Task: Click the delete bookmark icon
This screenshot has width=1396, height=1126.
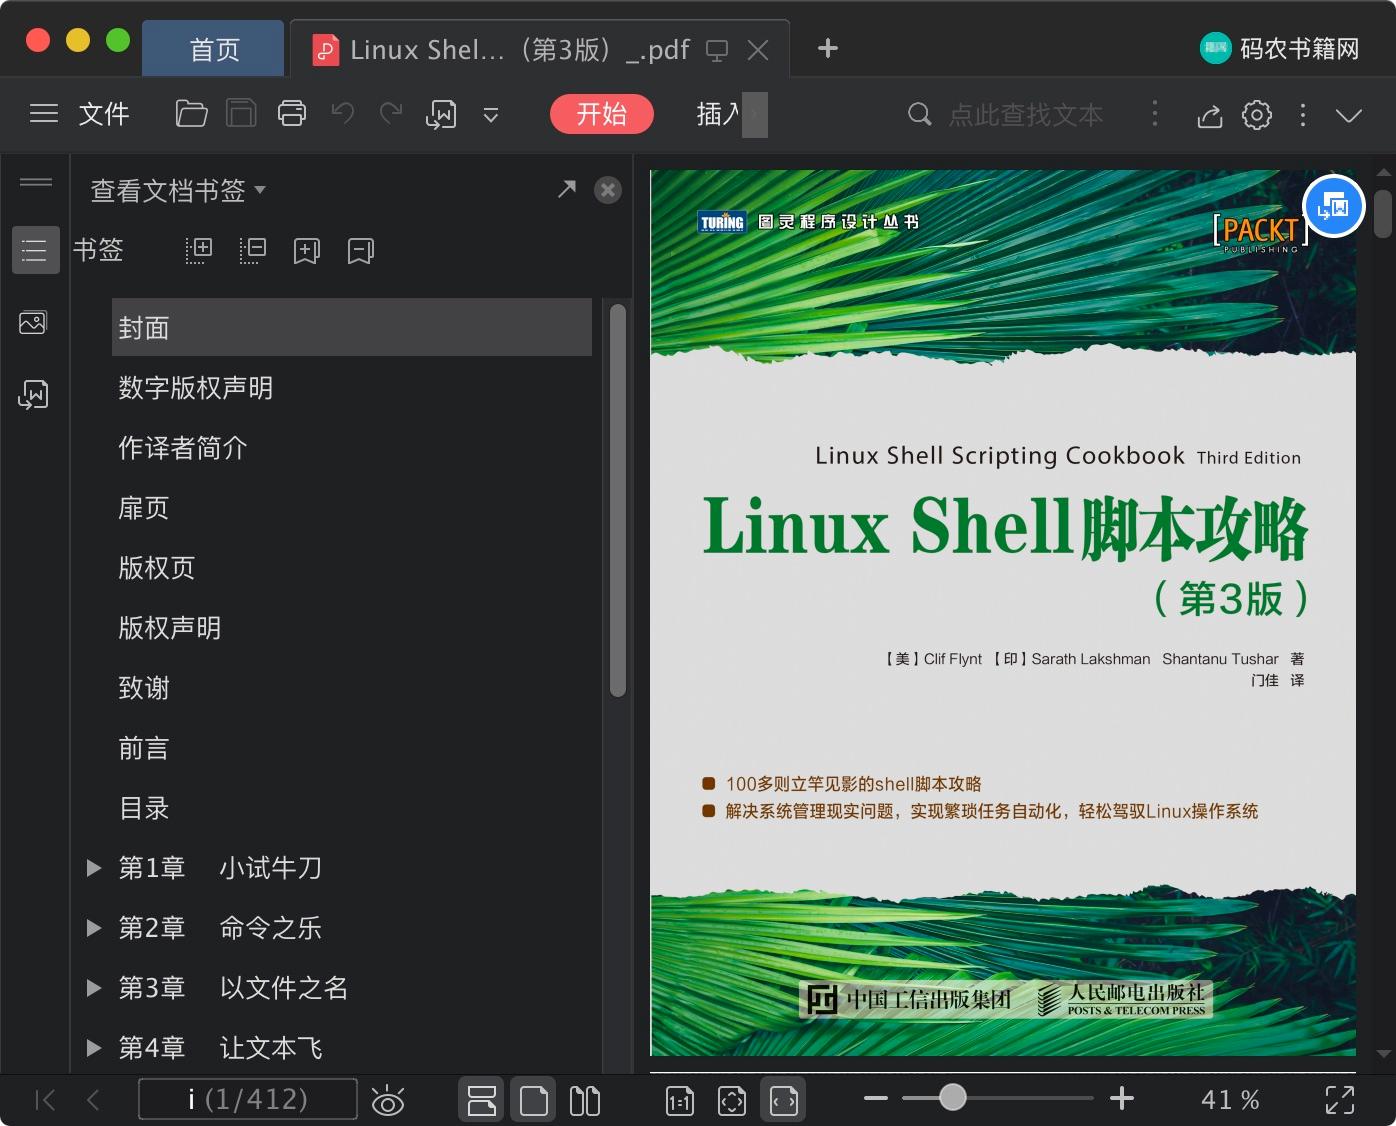Action: (361, 251)
